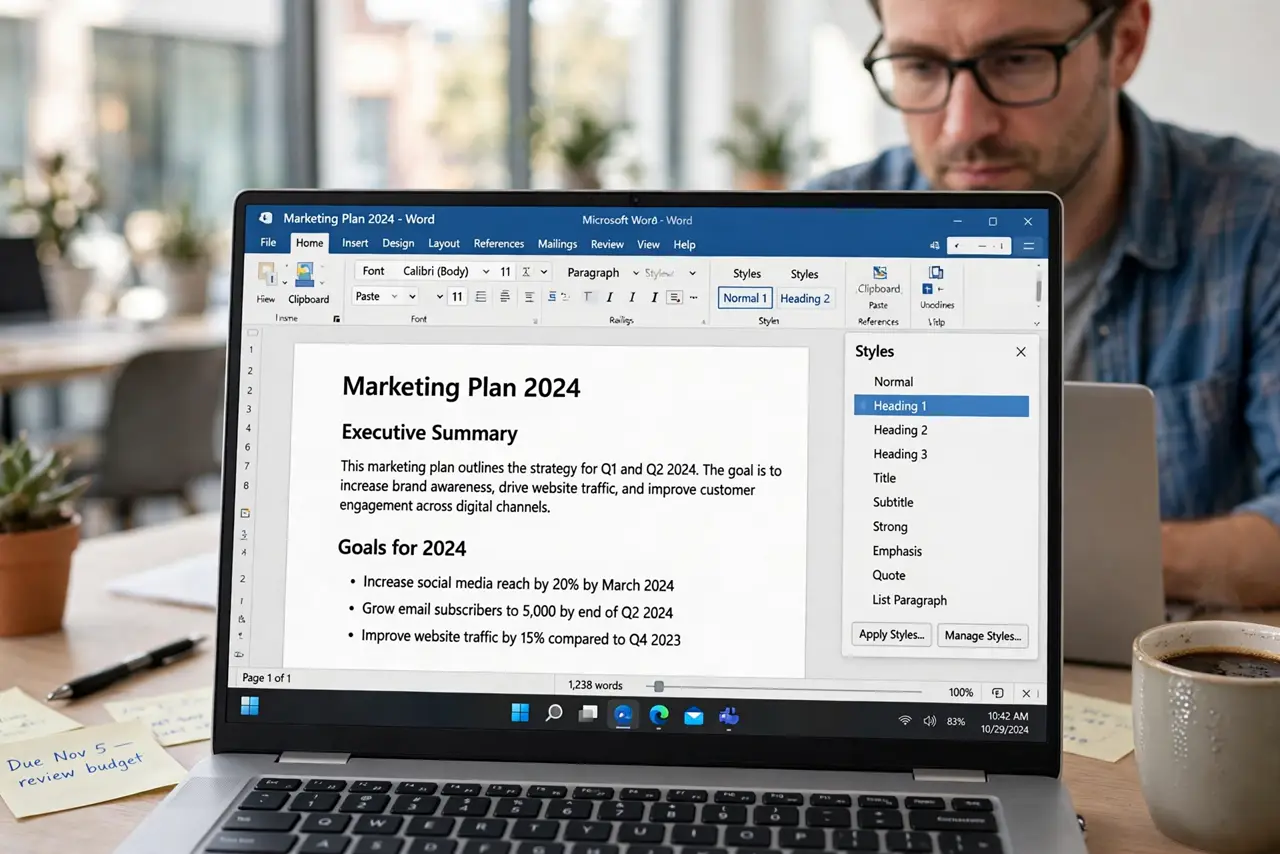Screen dimensions: 1280x854
Task: Click the zoom slider handle in the status bar
Action: pyautogui.click(x=657, y=687)
